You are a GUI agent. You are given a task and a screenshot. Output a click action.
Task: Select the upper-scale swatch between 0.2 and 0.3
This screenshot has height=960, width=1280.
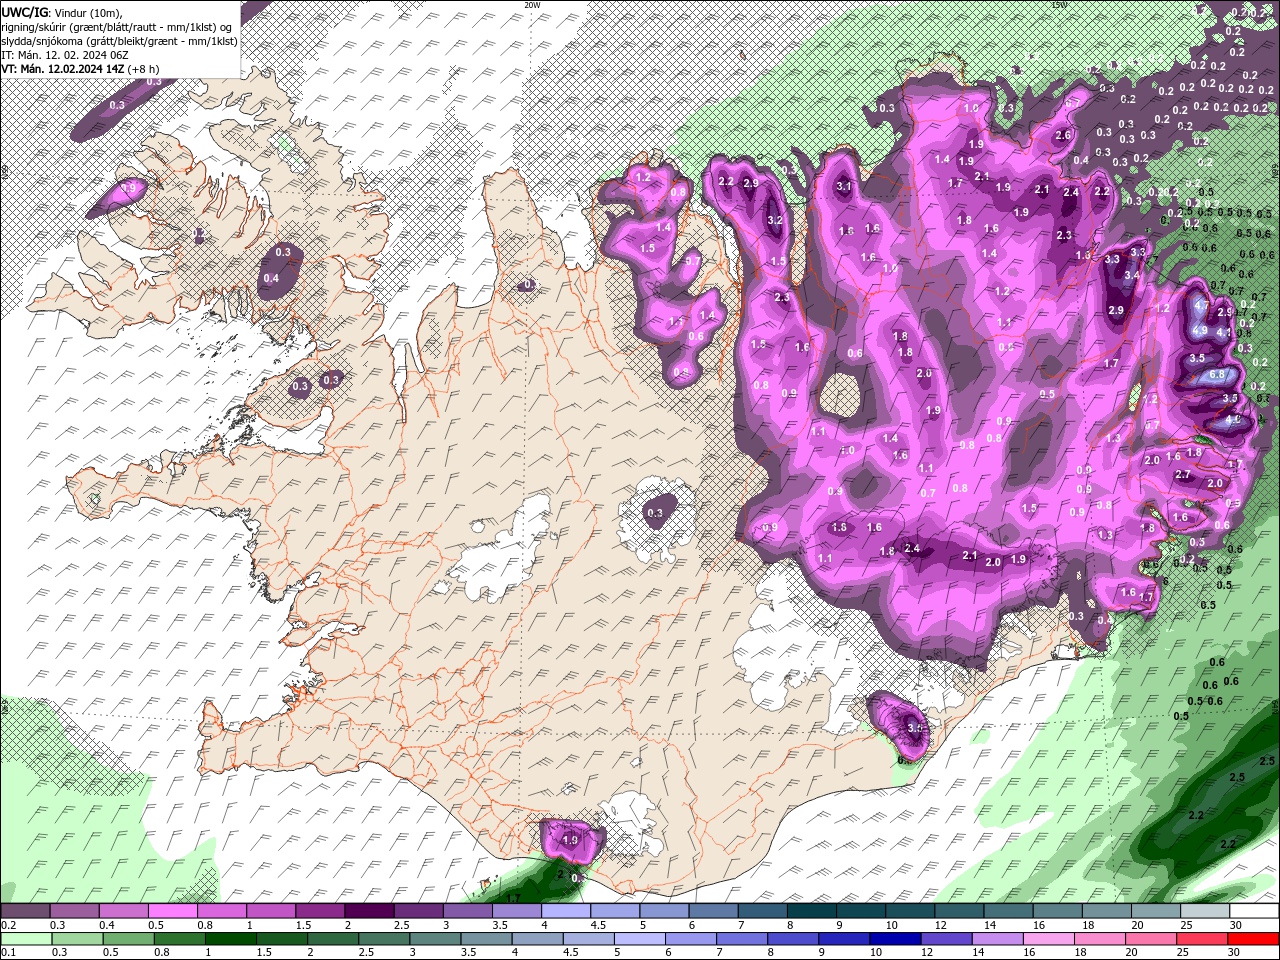25,911
